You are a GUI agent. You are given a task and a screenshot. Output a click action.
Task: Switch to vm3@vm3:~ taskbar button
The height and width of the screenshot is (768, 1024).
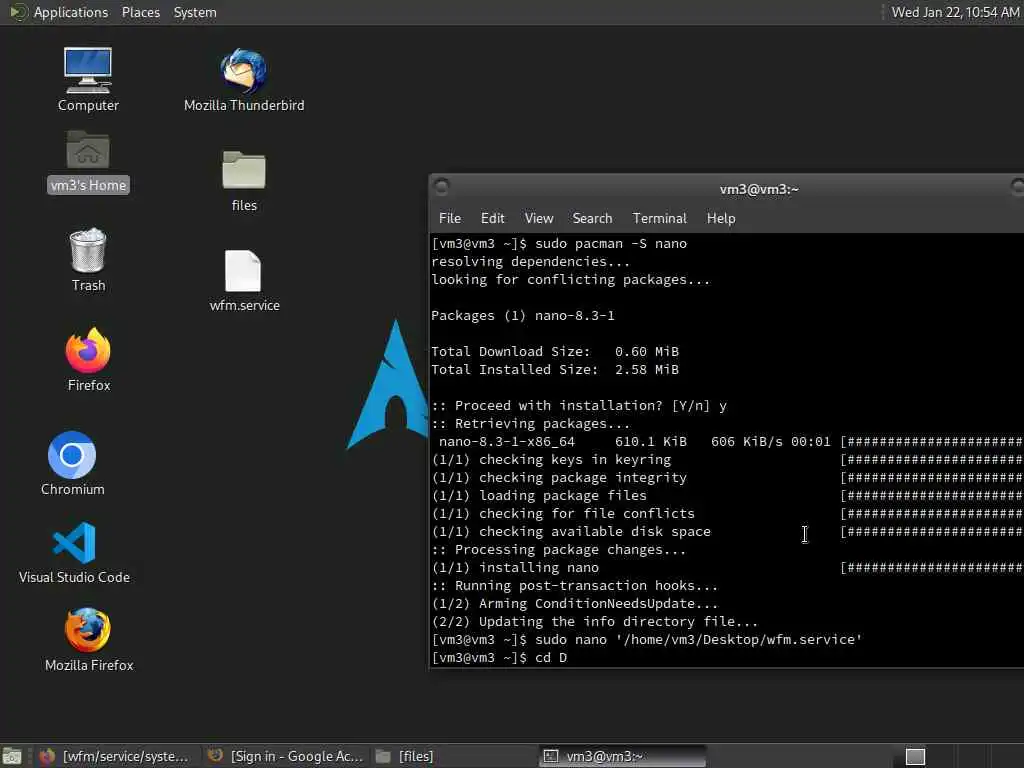[x=622, y=756]
